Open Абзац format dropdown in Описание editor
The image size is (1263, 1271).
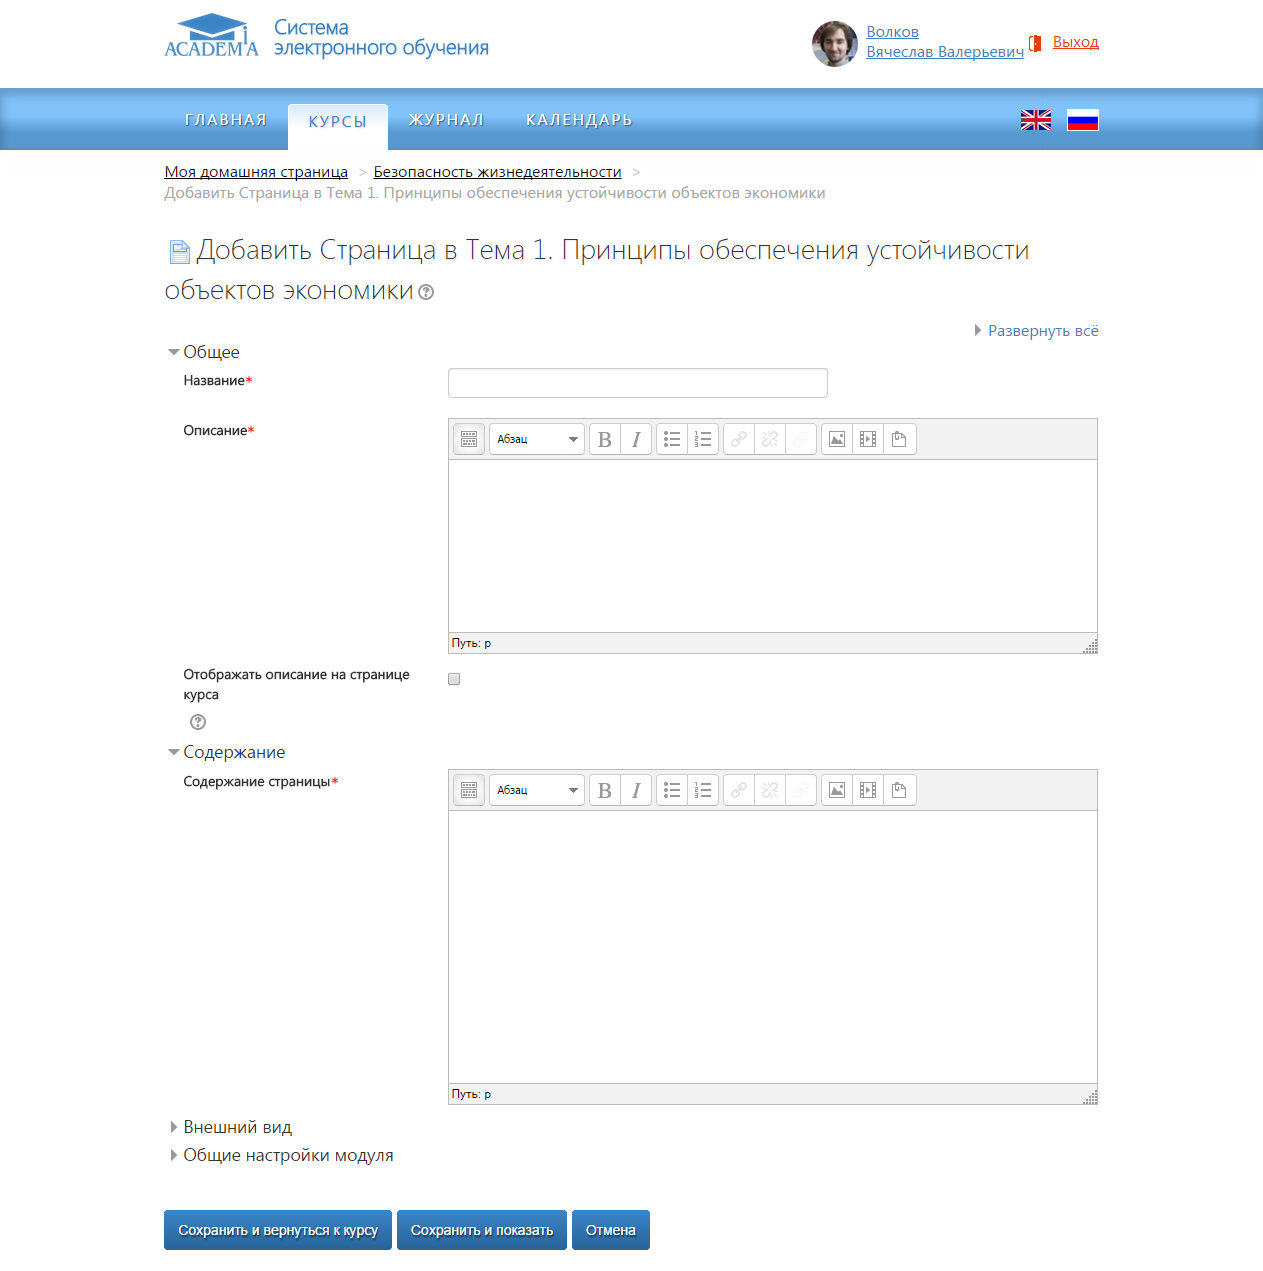(x=537, y=439)
